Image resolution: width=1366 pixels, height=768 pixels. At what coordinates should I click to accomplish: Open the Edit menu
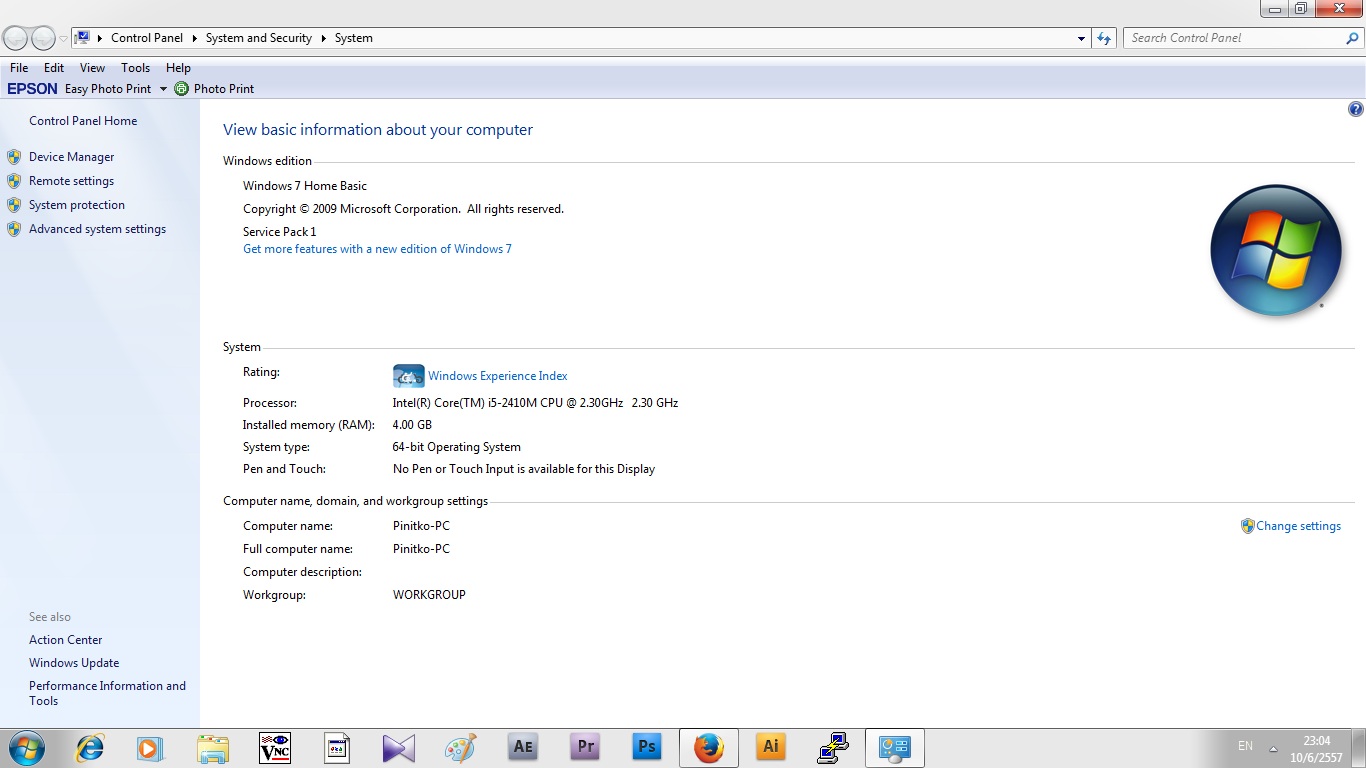click(54, 68)
